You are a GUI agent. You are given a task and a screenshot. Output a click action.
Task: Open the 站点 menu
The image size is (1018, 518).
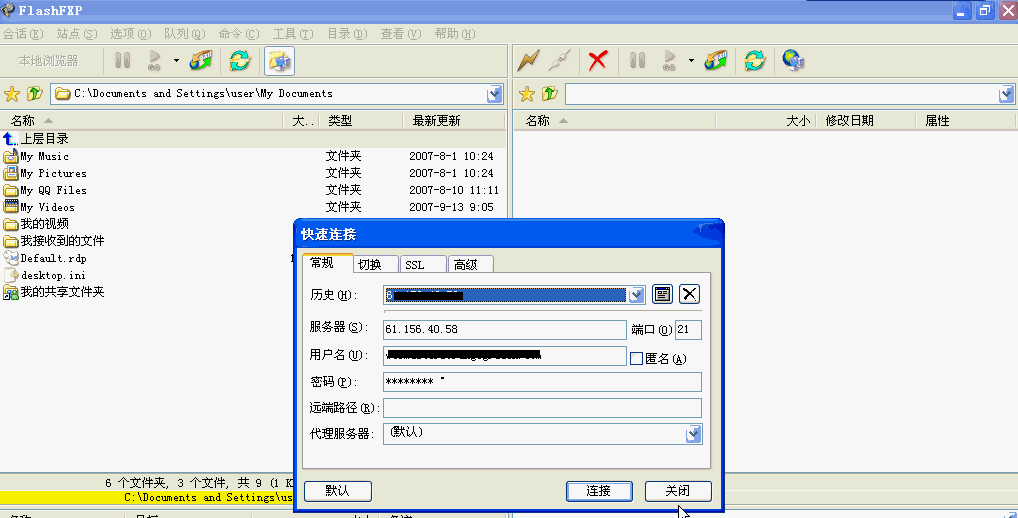[77, 34]
